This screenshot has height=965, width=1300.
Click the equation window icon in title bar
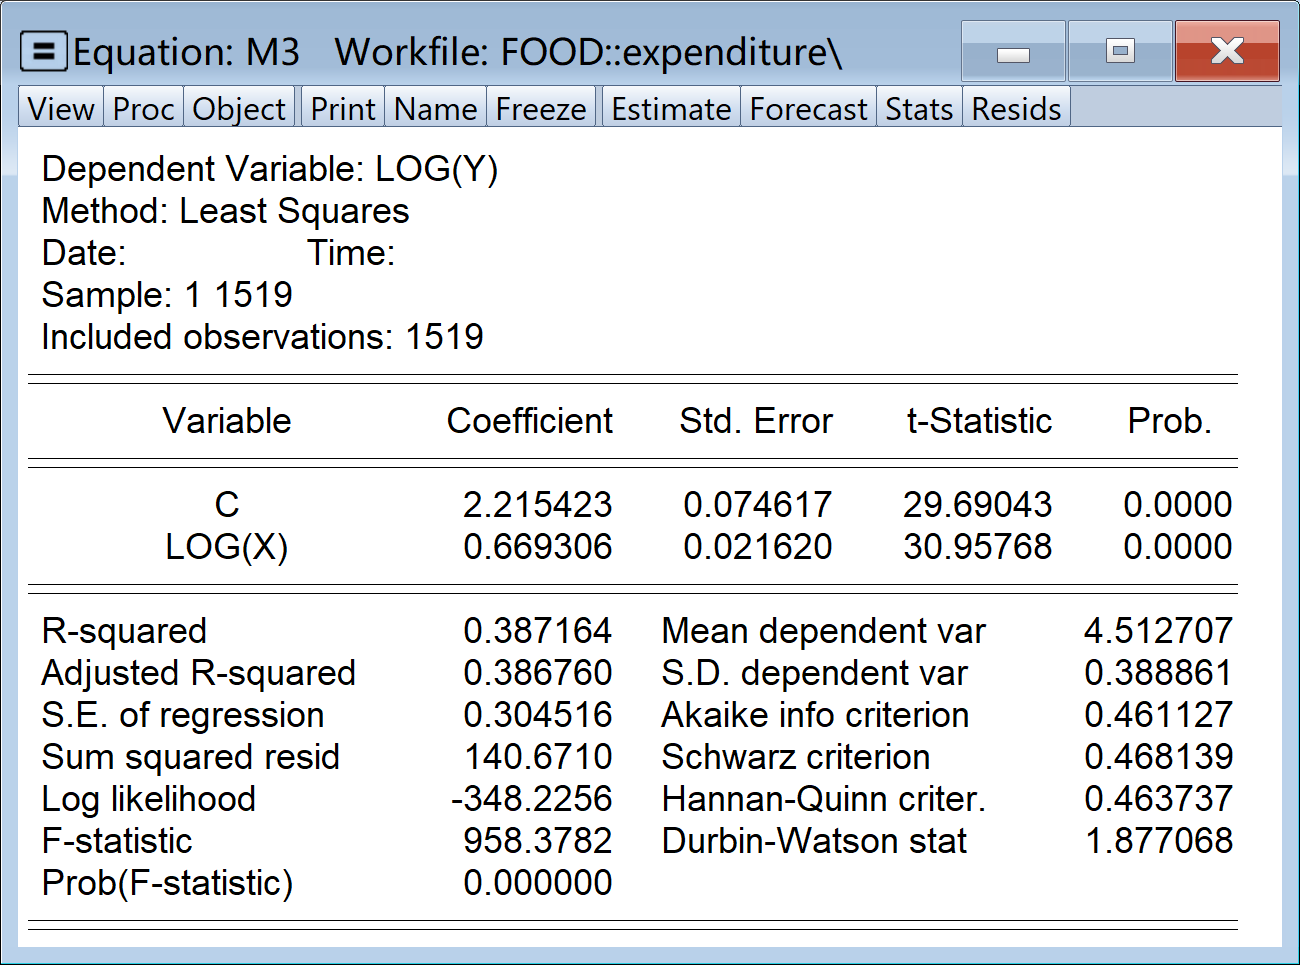[x=44, y=51]
